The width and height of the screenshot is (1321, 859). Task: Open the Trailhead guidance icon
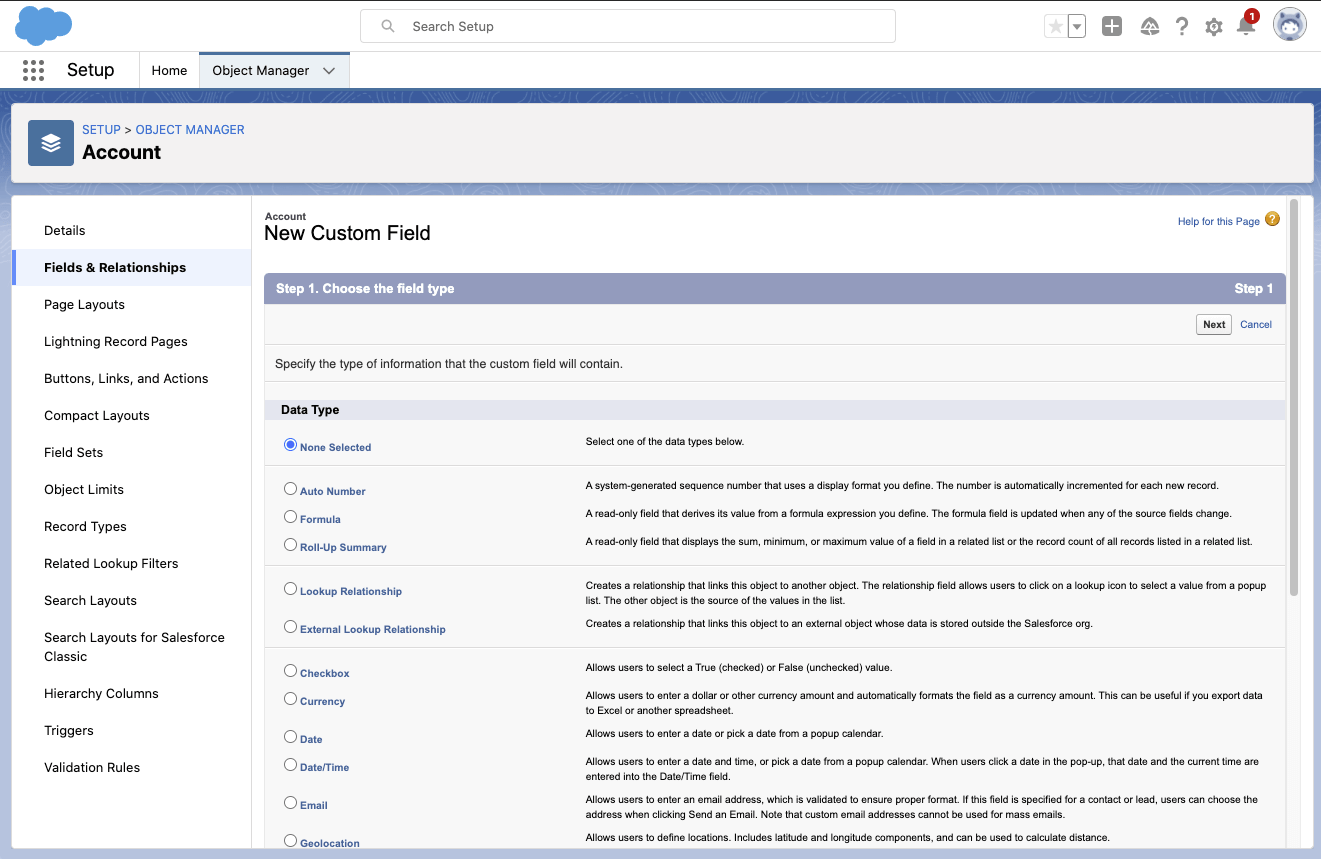[1149, 27]
